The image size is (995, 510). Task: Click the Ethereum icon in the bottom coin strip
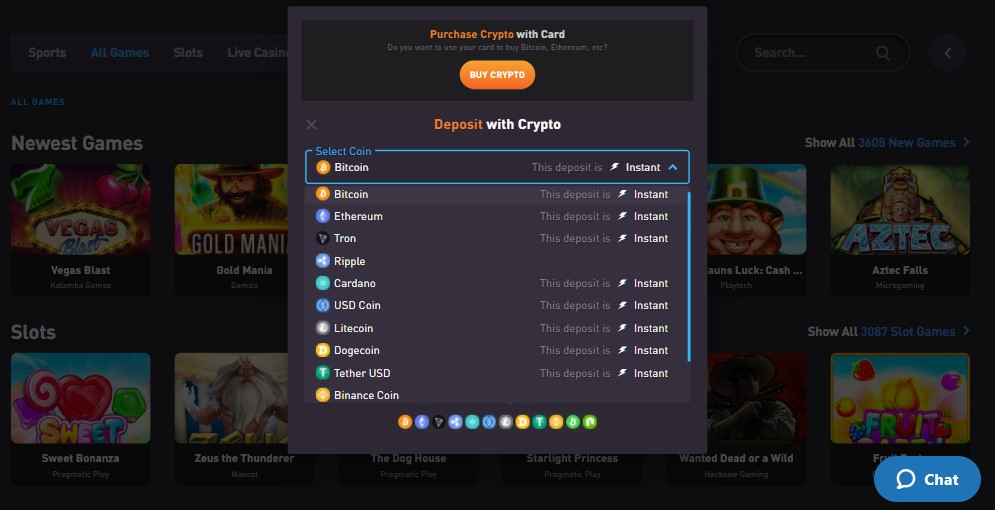(x=422, y=422)
